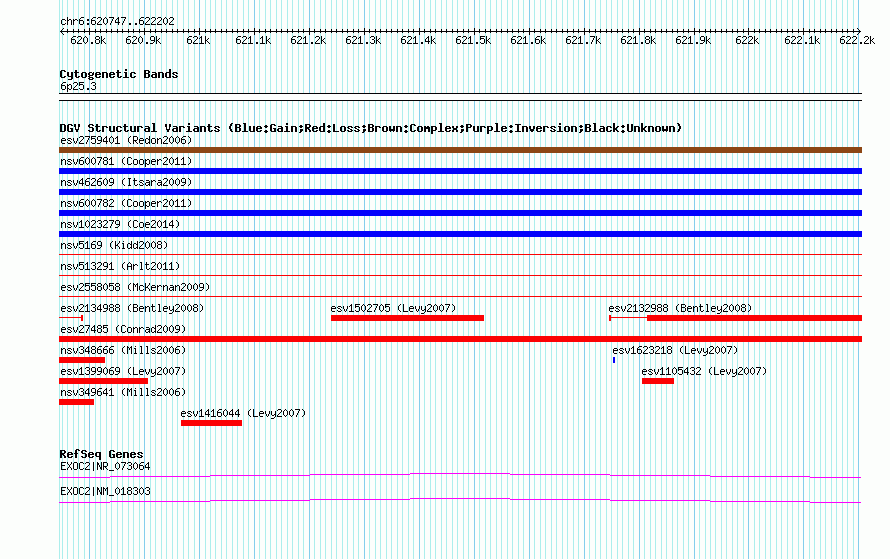The image size is (890, 559).
Task: Select the tiny blue esv1623218 marker
Action: point(614,360)
